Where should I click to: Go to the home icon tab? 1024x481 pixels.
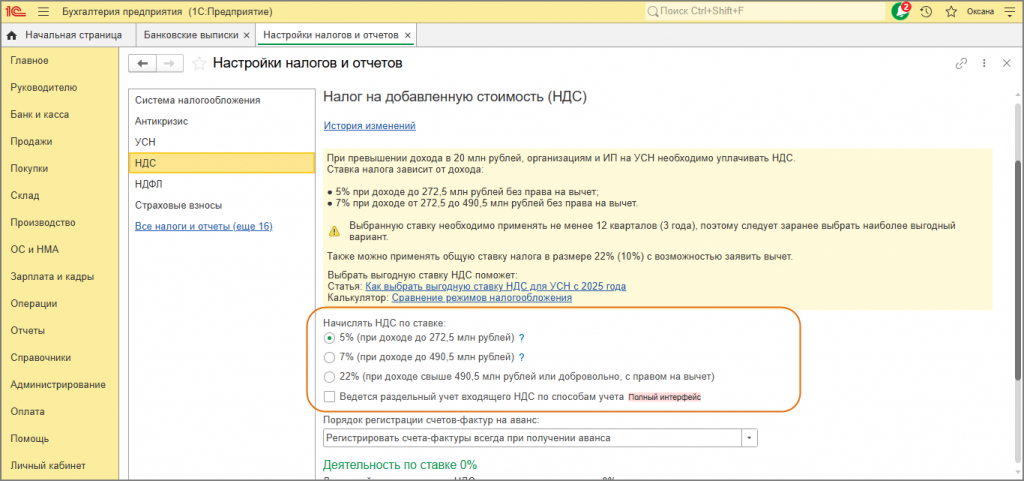(12, 35)
